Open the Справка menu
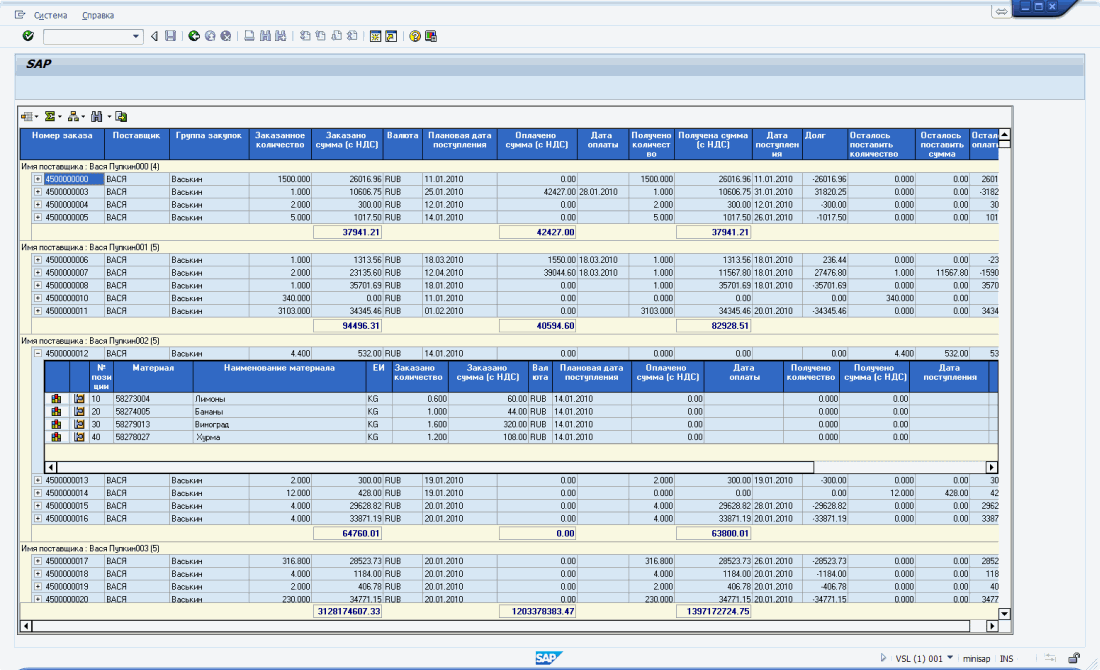The width and height of the screenshot is (1100, 670). click(98, 15)
